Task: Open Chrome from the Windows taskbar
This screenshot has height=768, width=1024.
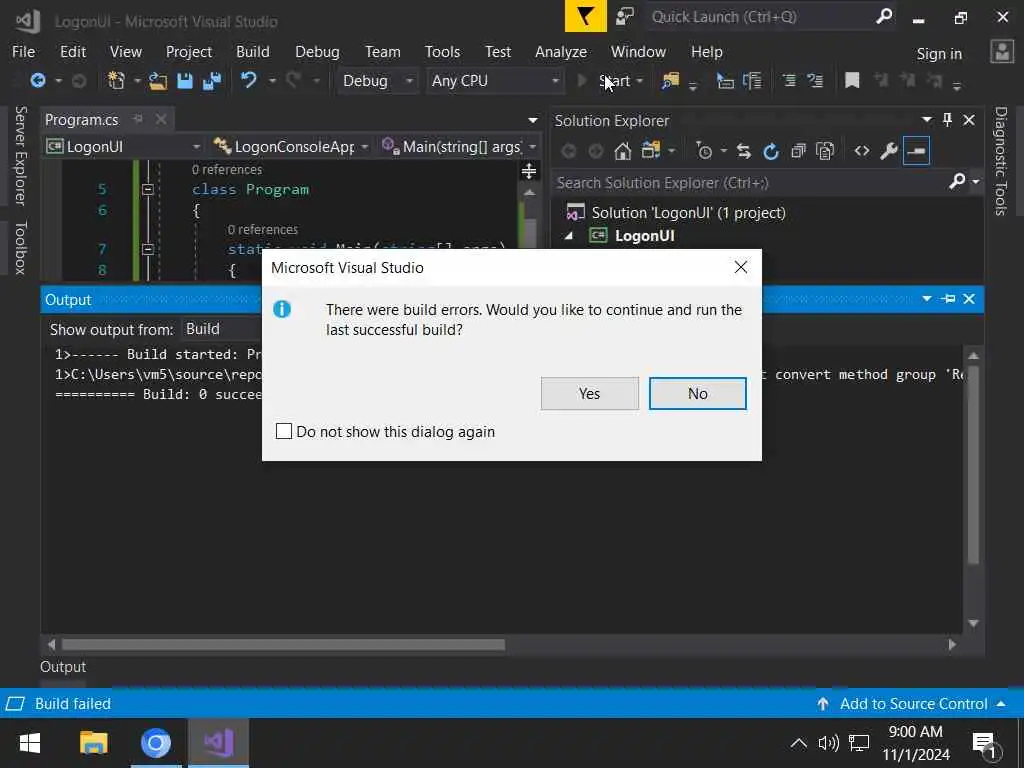Action: point(156,743)
